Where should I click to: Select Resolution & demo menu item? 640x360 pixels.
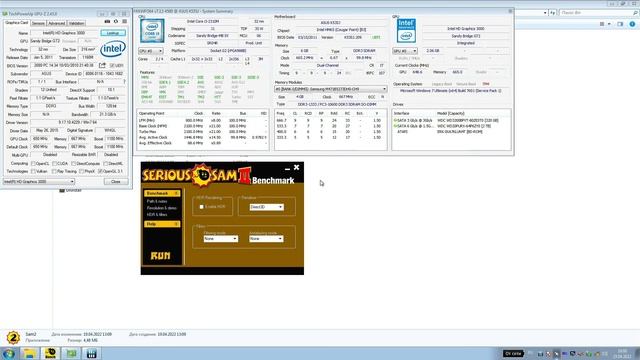[x=162, y=208]
